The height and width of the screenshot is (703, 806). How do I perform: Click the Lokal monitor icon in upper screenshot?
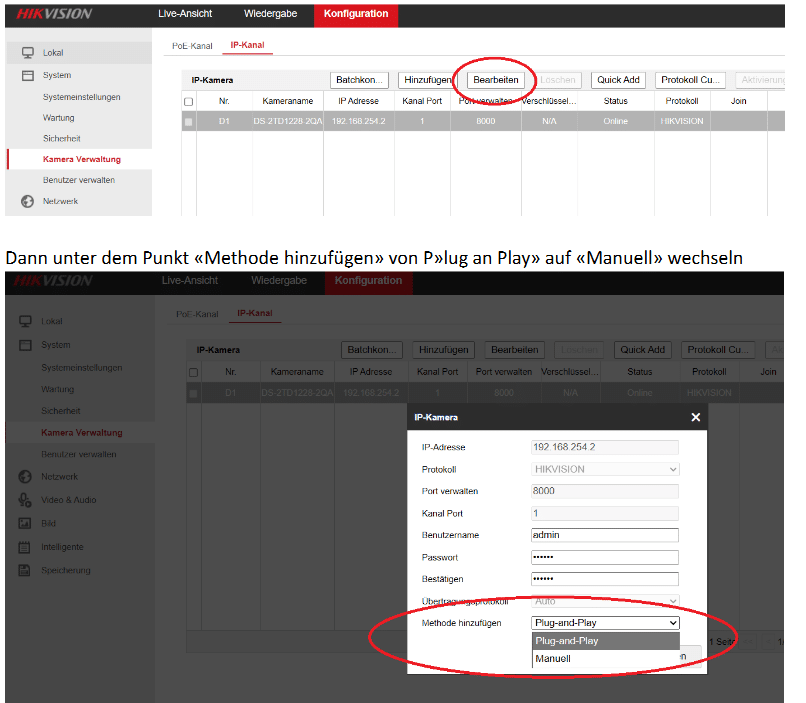[28, 52]
